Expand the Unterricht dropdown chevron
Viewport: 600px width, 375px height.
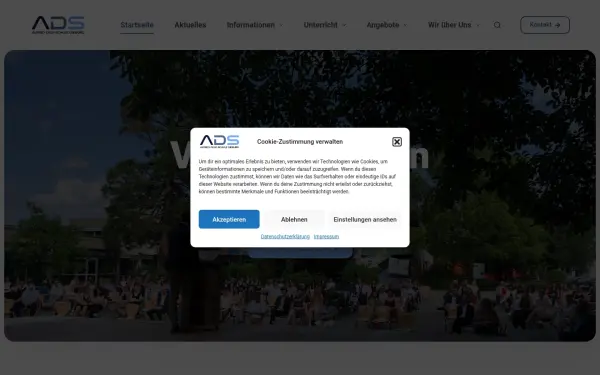[344, 25]
